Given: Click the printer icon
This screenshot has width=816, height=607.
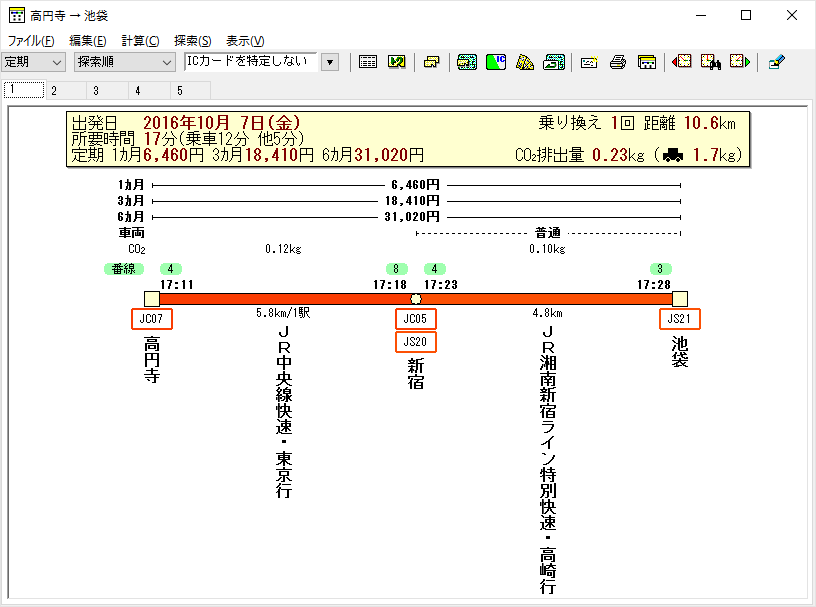Looking at the screenshot, I should click(x=618, y=62).
